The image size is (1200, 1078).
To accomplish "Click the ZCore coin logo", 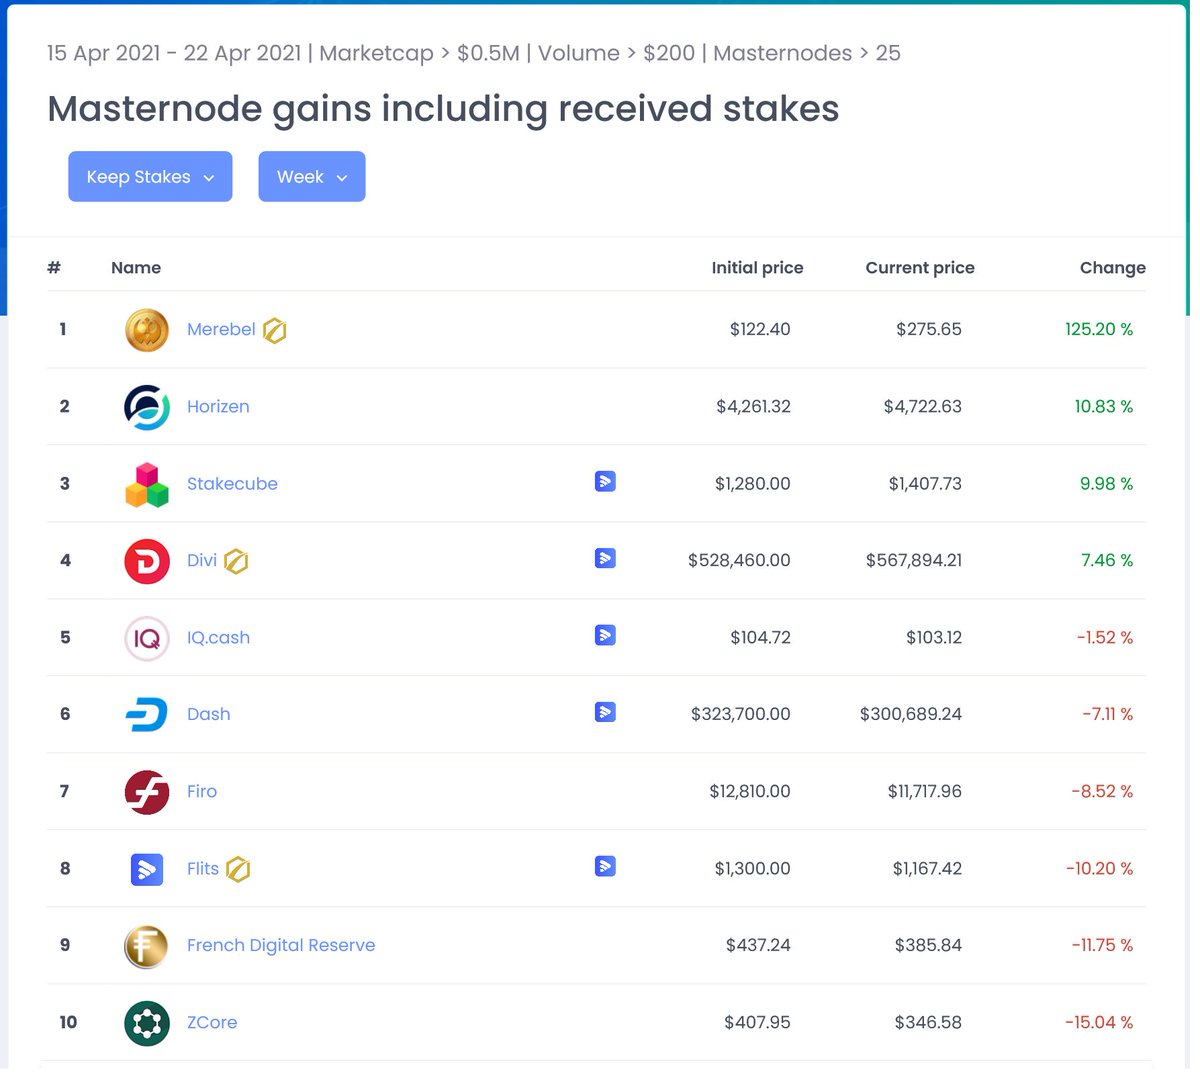I will click(x=147, y=1023).
